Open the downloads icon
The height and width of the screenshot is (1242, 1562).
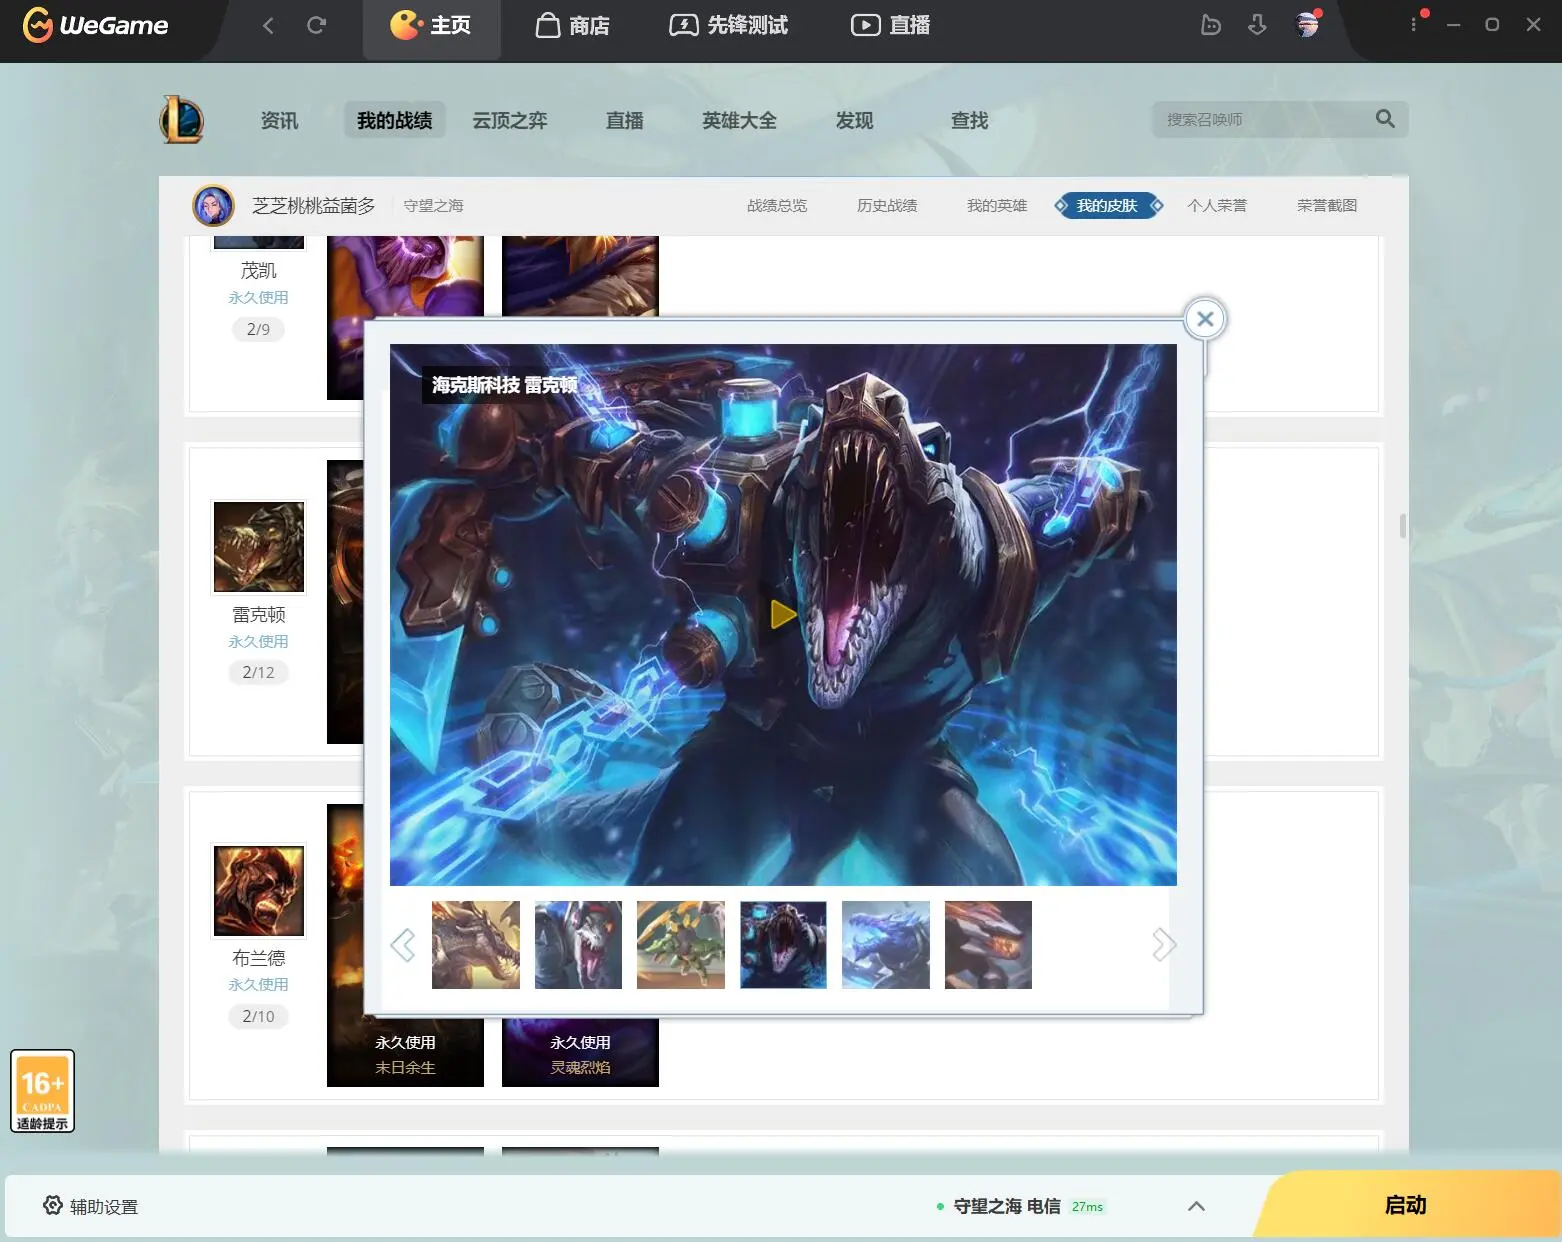tap(1258, 25)
